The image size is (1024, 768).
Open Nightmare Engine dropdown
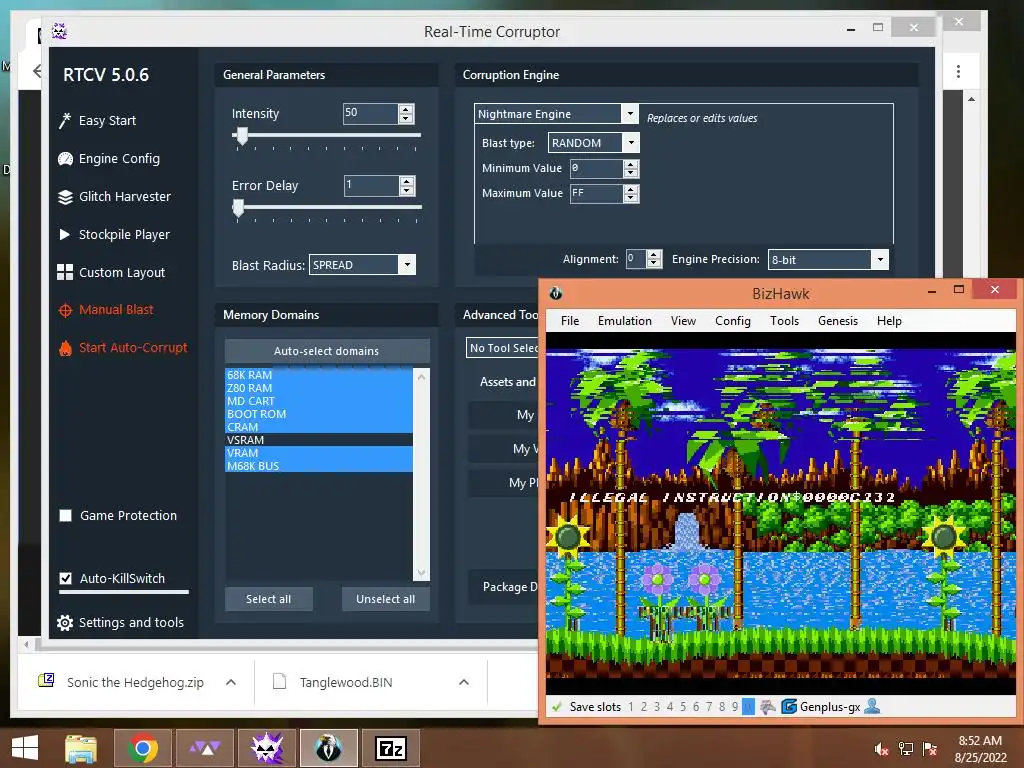[630, 114]
